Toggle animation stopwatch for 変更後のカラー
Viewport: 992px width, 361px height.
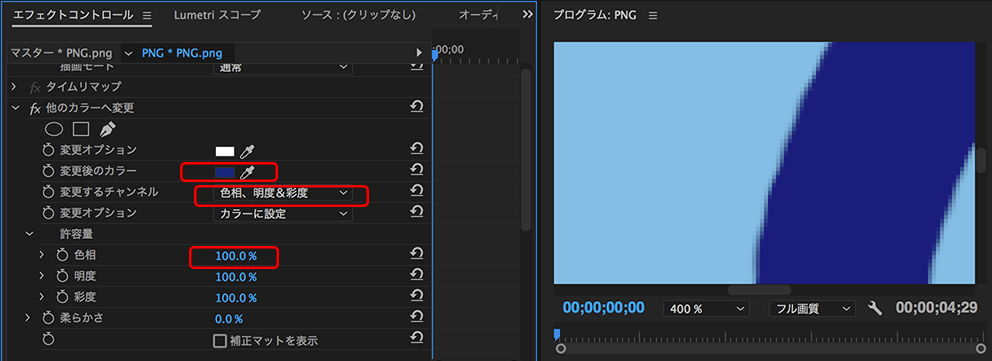click(49, 171)
